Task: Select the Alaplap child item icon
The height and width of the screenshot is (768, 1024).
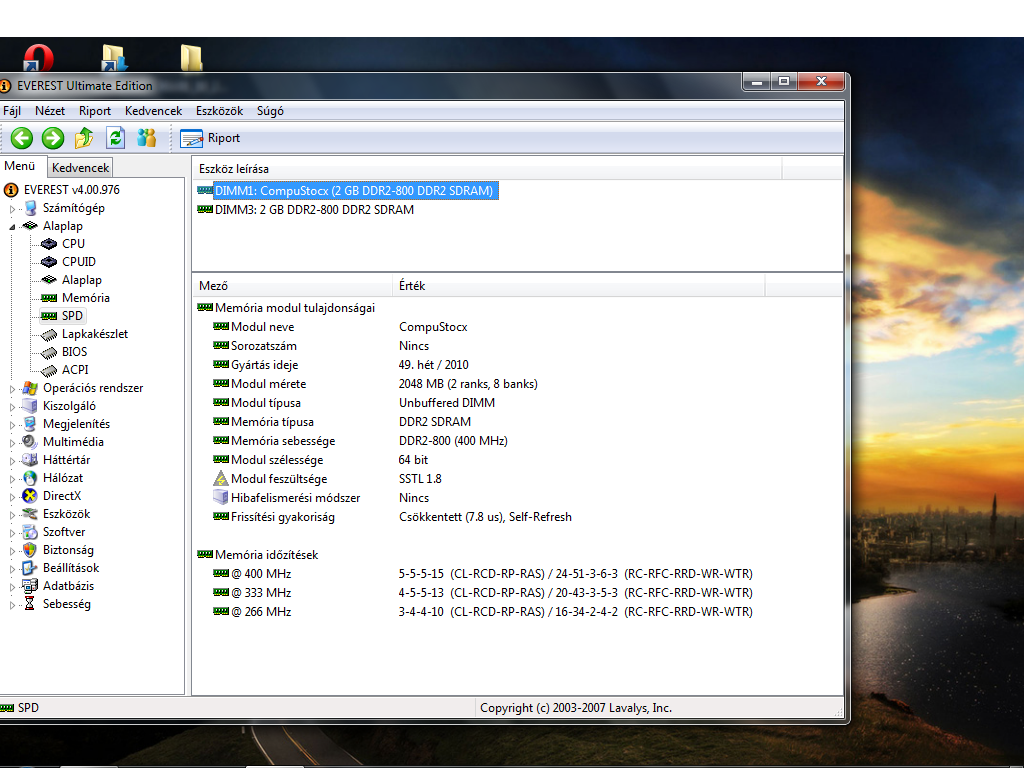Action: click(x=49, y=280)
